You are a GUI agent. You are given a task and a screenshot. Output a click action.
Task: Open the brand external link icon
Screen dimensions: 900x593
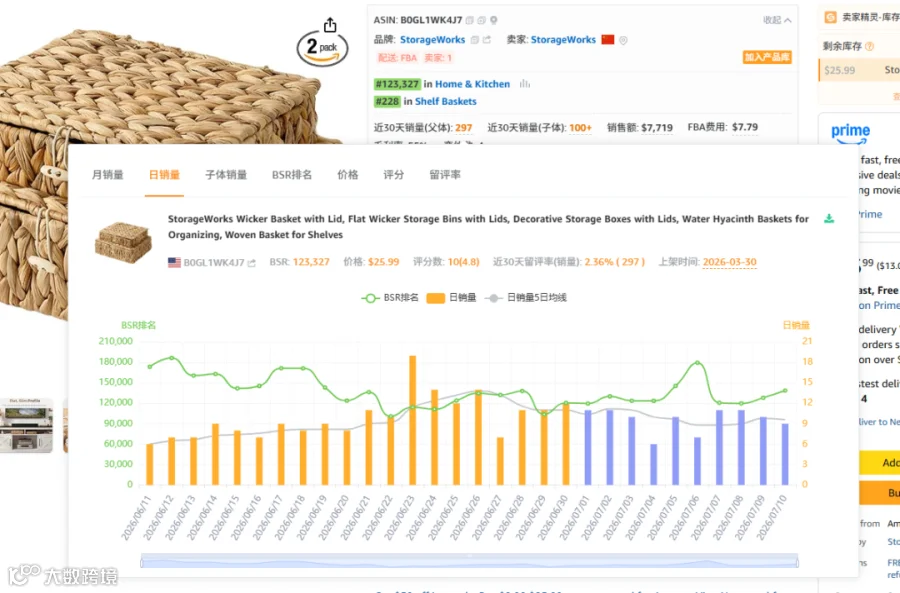coord(487,40)
